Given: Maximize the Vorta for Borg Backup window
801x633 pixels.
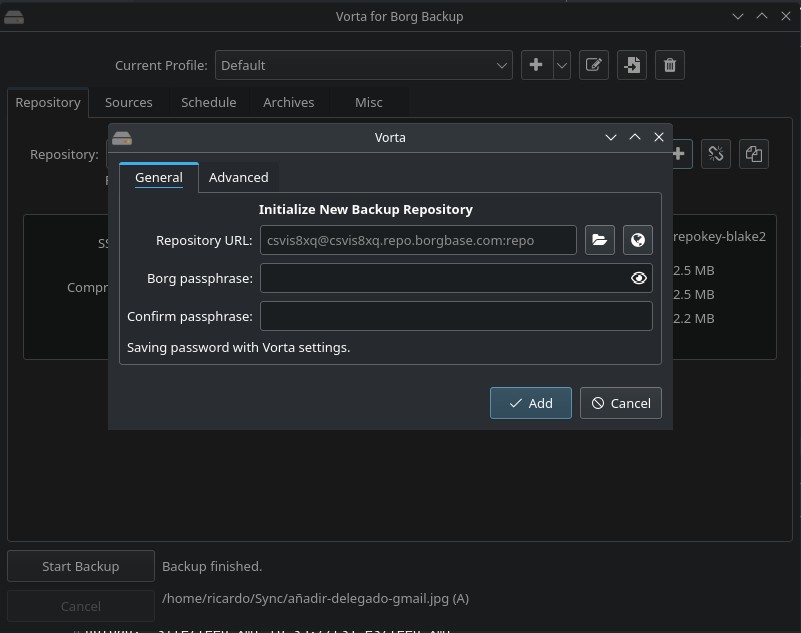Looking at the screenshot, I should click(762, 16).
